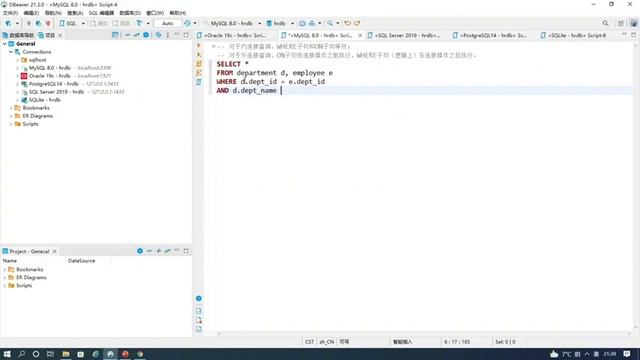Click the Database Navigator settings gear

click(x=146, y=35)
